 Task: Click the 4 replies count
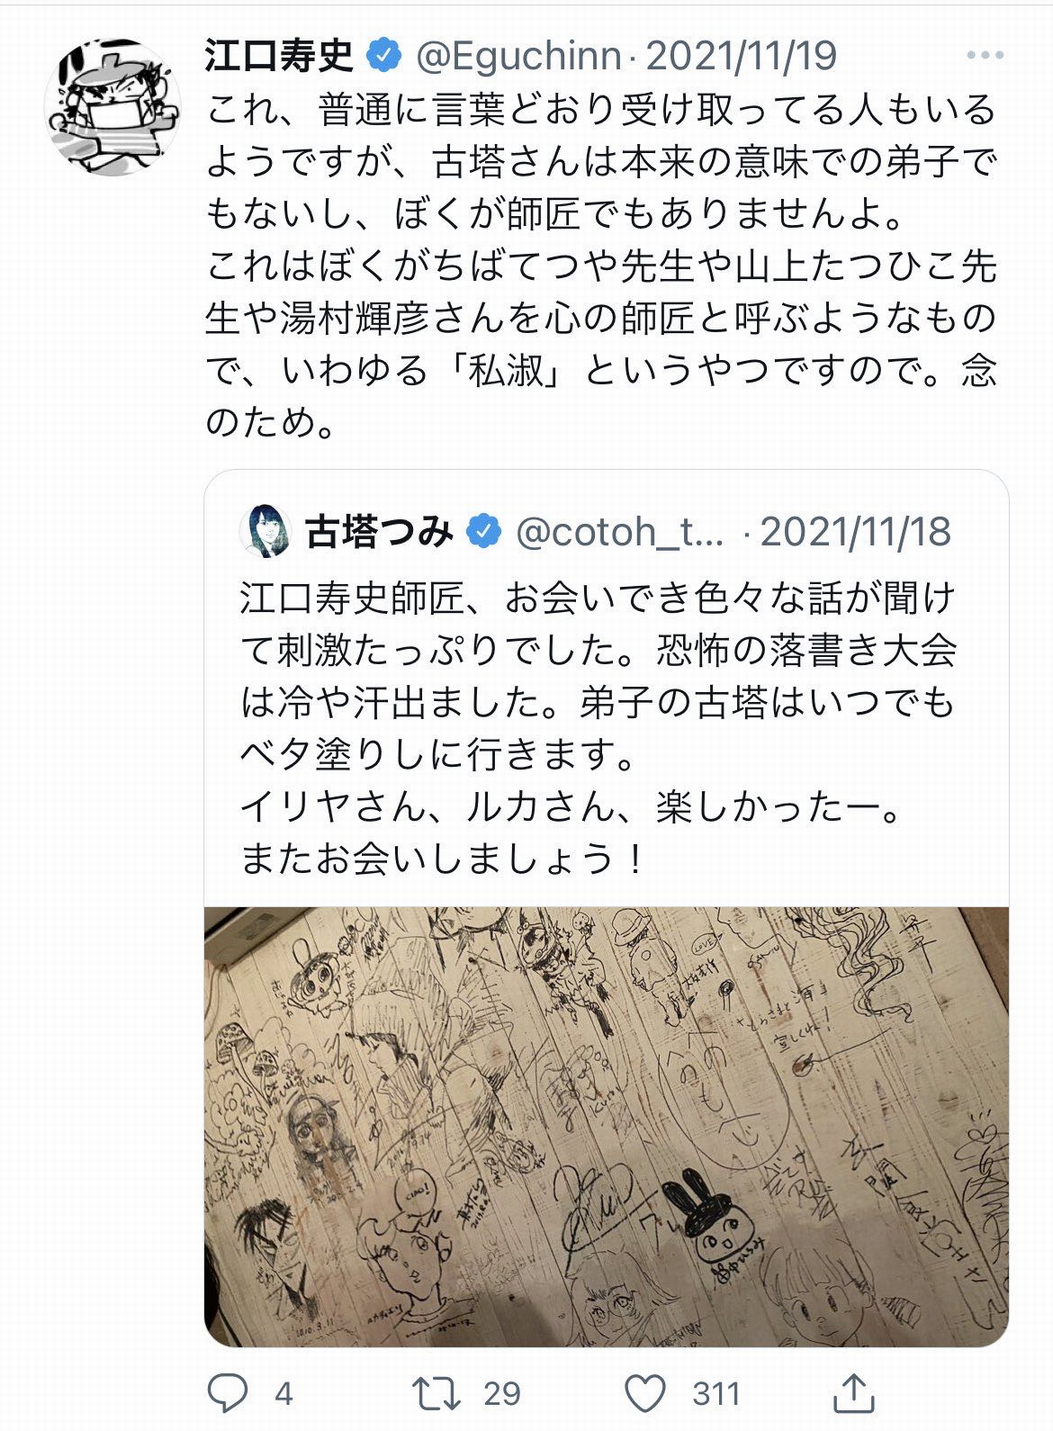point(284,1393)
